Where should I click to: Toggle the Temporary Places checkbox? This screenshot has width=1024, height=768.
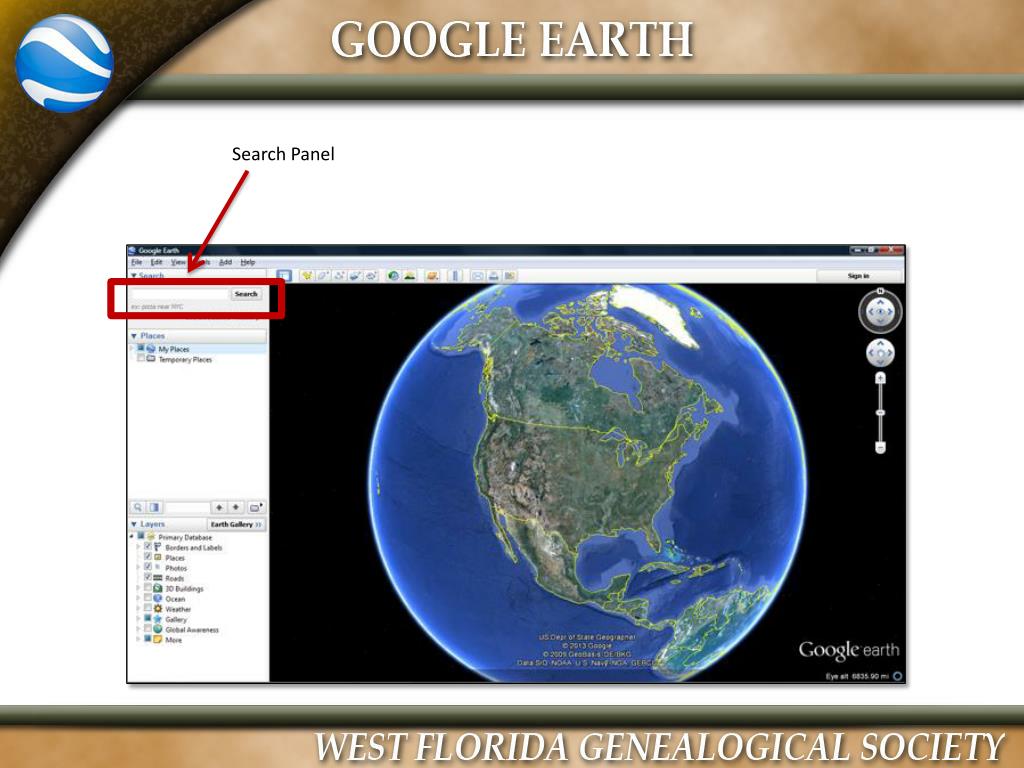pyautogui.click(x=140, y=359)
